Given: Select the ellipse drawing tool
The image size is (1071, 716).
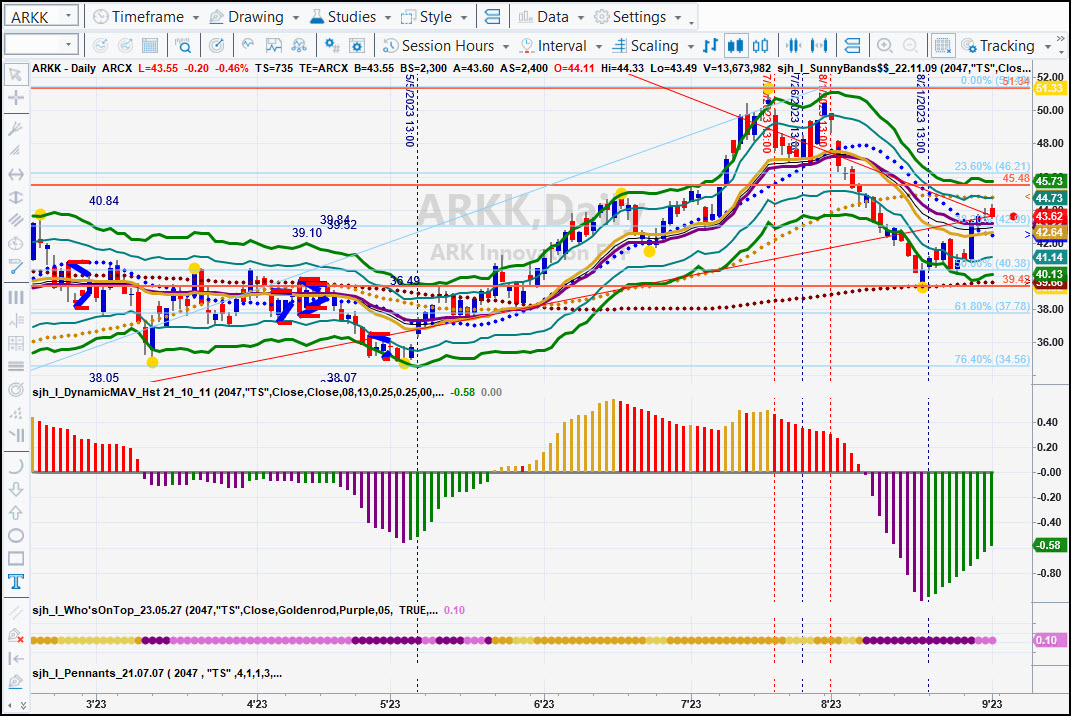Looking at the screenshot, I should click(15, 536).
